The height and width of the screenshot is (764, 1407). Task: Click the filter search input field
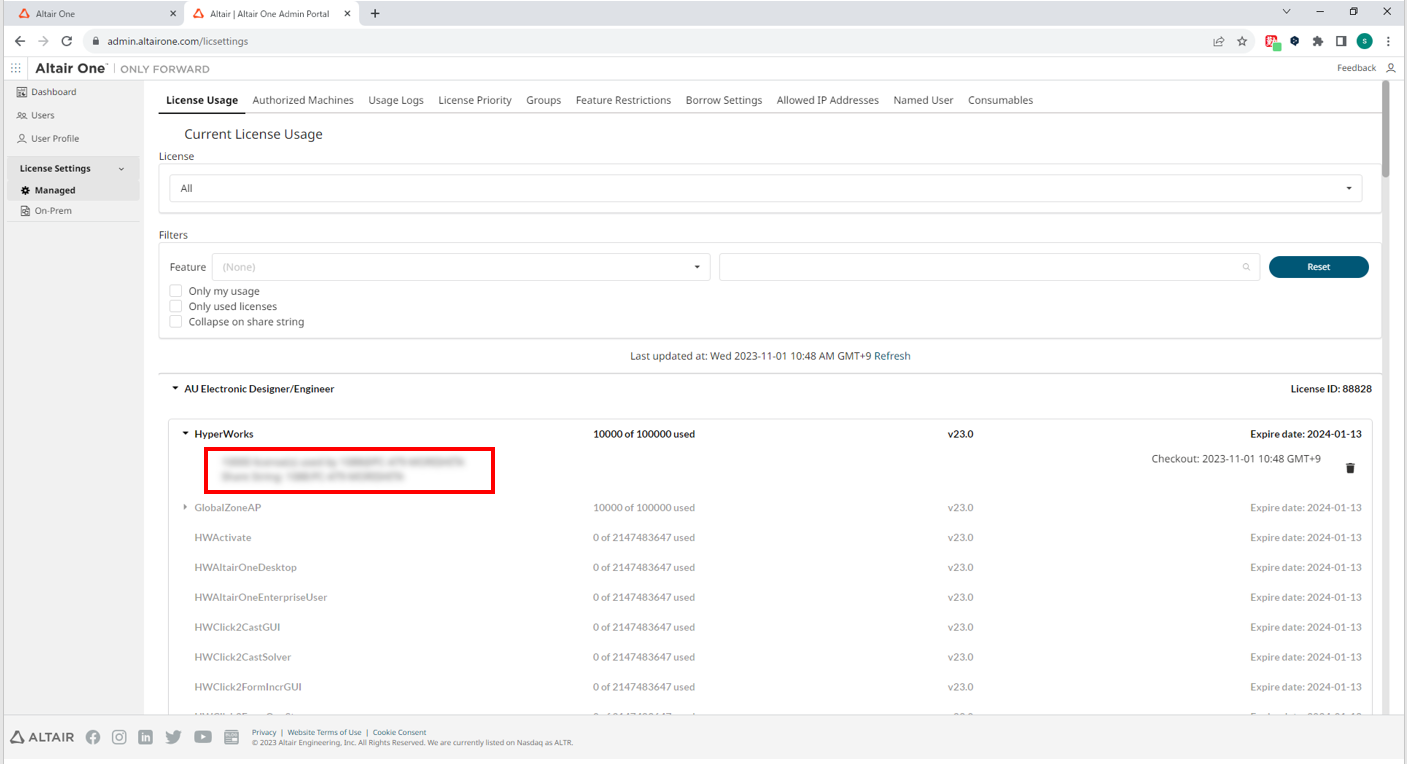[x=980, y=267]
